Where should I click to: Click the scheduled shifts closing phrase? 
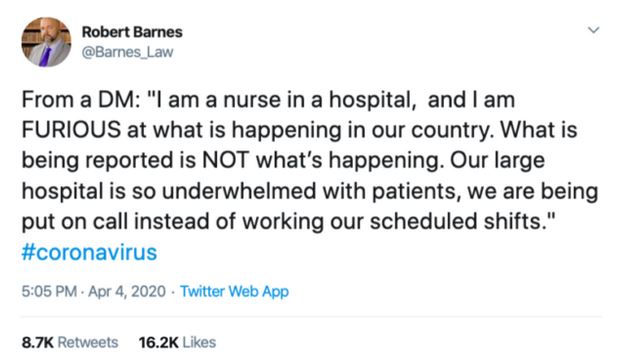(x=462, y=221)
